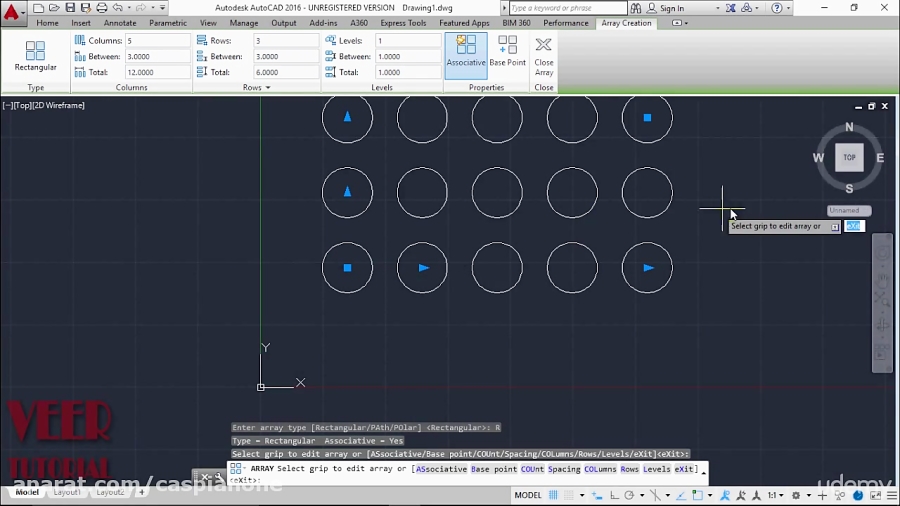Click the MODEL space button

pos(527,495)
